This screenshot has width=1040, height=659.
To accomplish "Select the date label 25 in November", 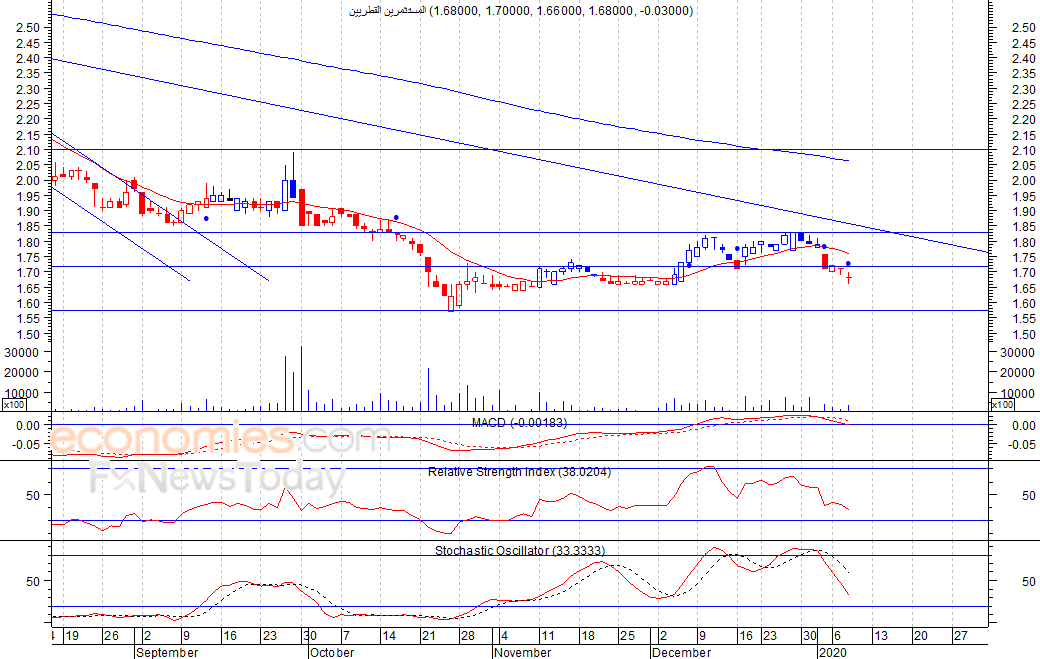I will point(627,636).
